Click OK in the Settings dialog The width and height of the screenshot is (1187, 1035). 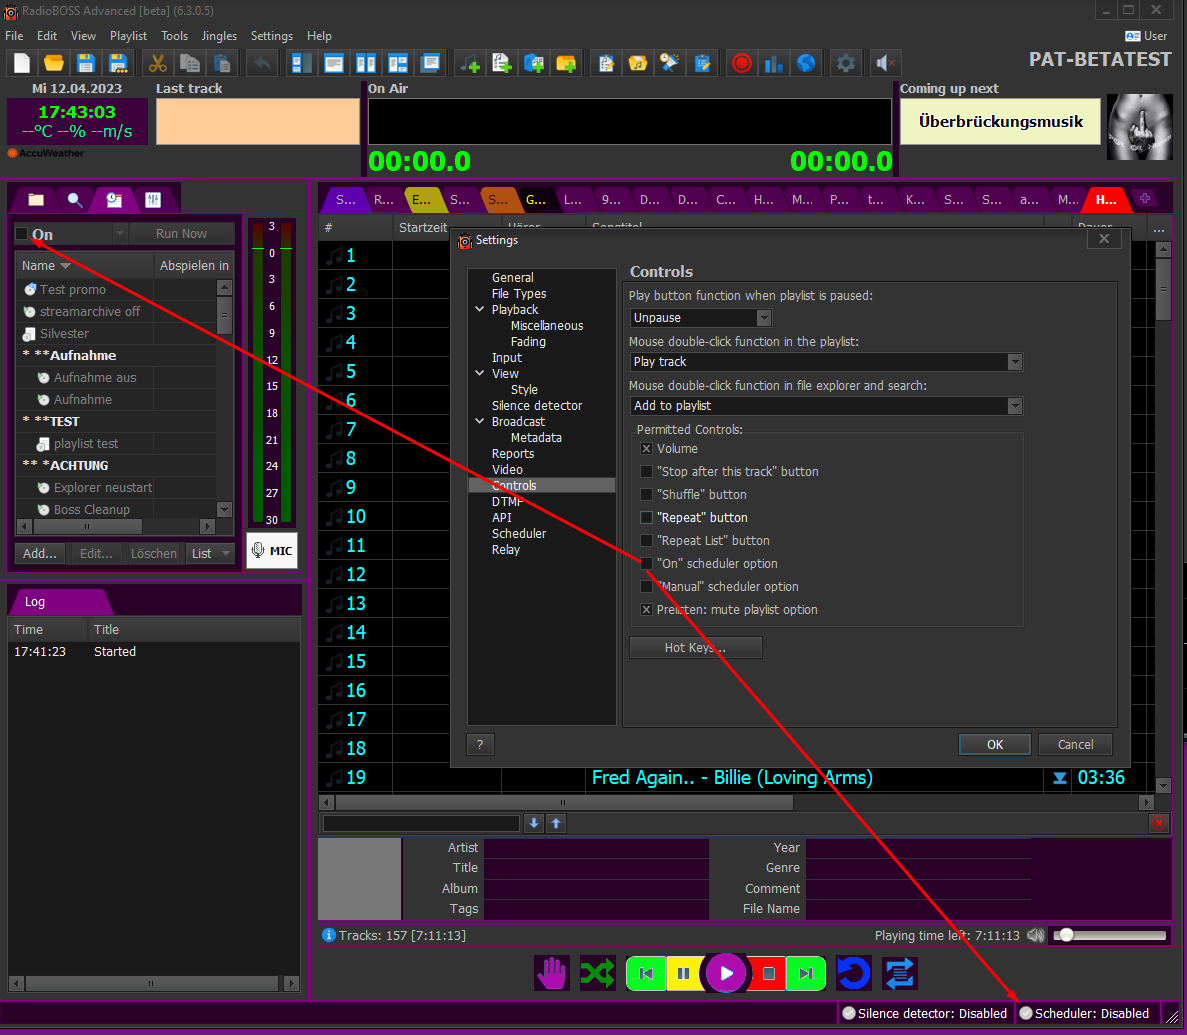pyautogui.click(x=994, y=744)
